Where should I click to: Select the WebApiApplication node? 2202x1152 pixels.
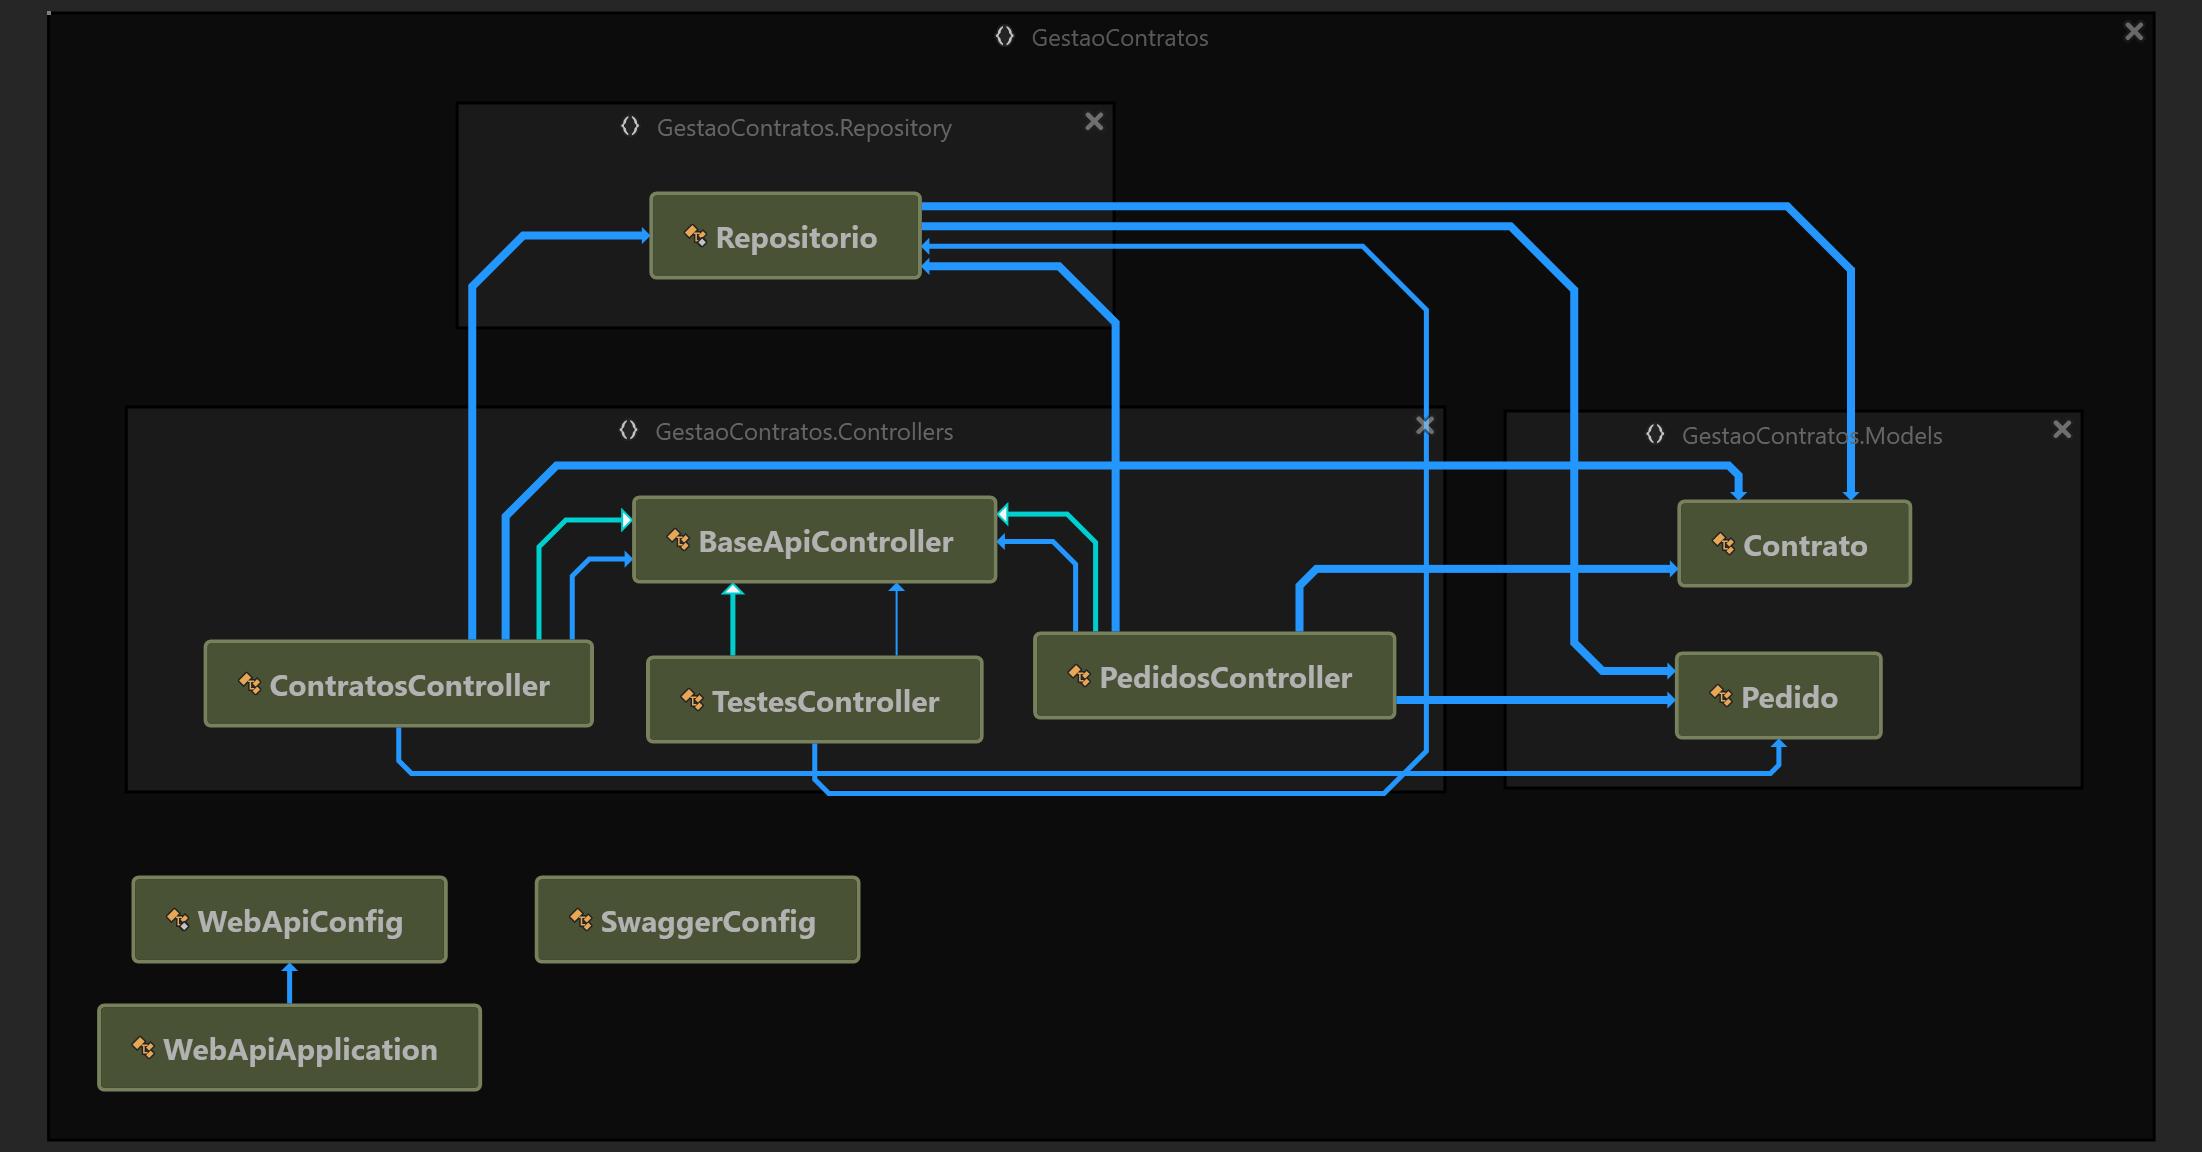tap(290, 1048)
